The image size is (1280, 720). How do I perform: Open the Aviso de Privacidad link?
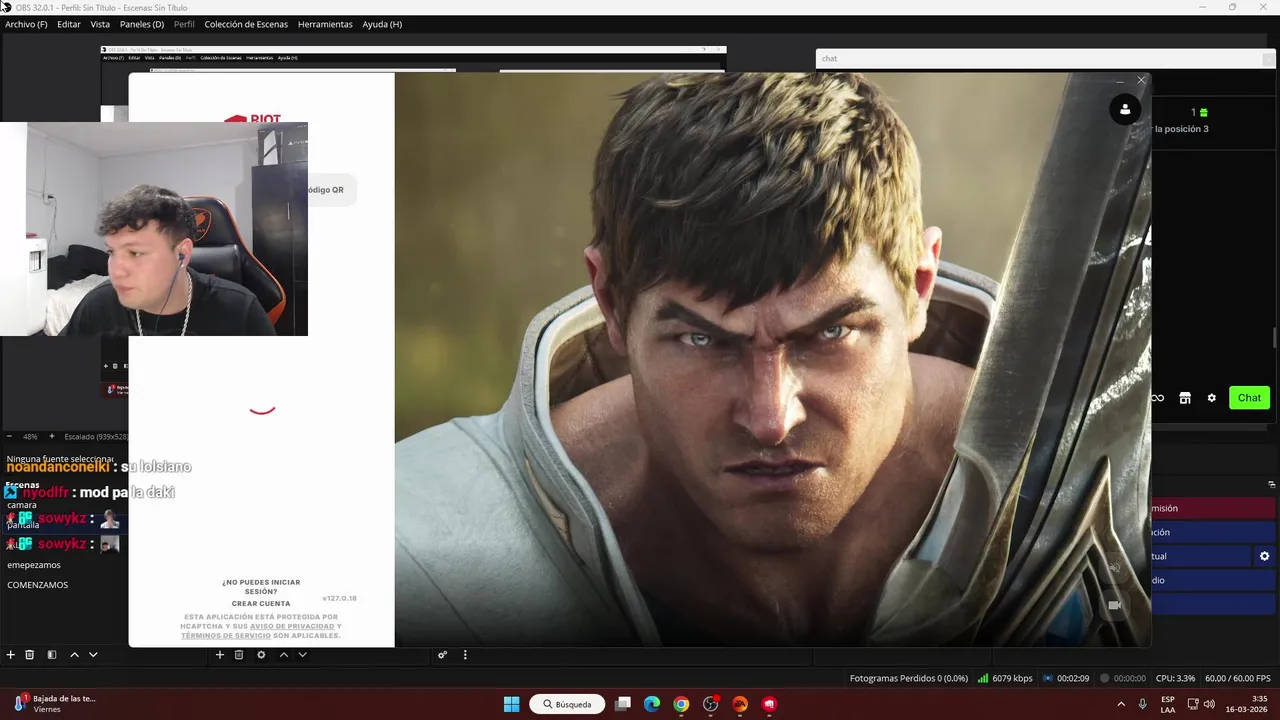point(292,627)
